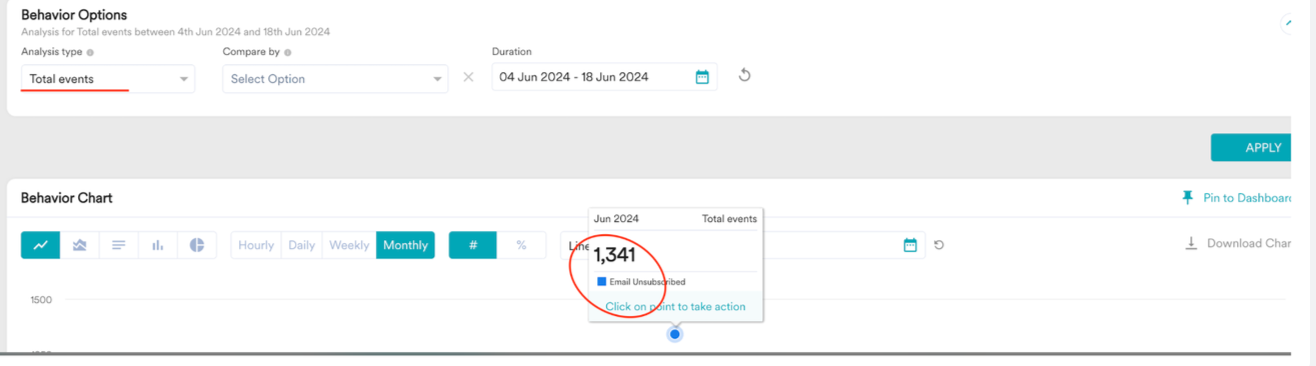Screen dimensions: 1316x366
Task: Toggle the Hourly granularity
Action: pos(256,245)
